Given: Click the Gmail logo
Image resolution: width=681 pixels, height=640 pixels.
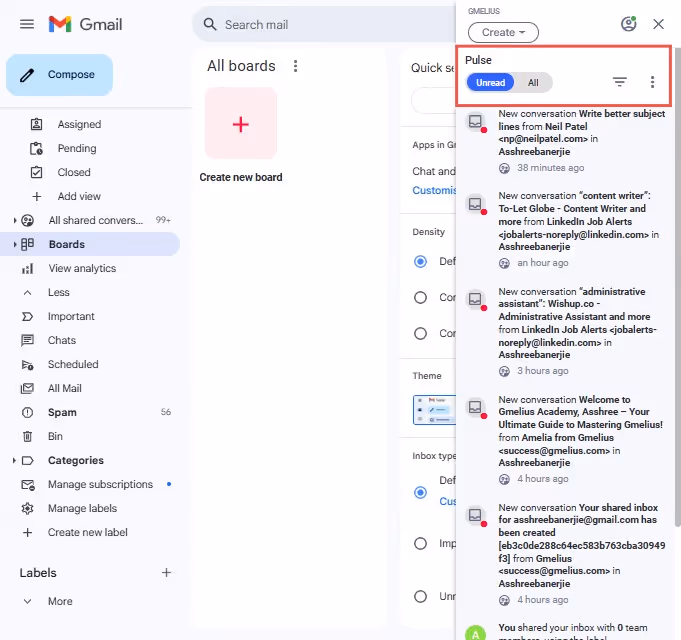Looking at the screenshot, I should (86, 24).
